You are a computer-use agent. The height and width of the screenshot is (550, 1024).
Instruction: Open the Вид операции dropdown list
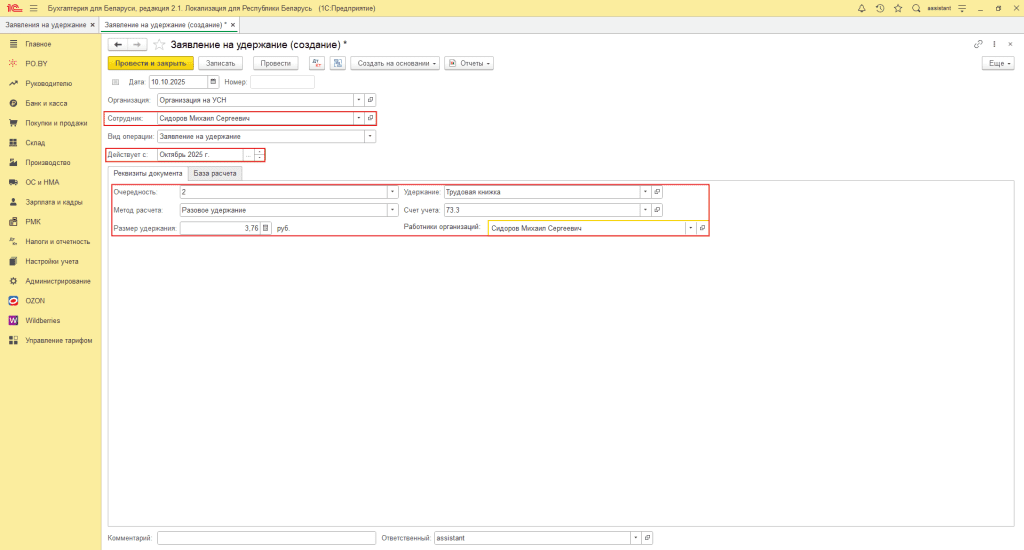(x=370, y=136)
